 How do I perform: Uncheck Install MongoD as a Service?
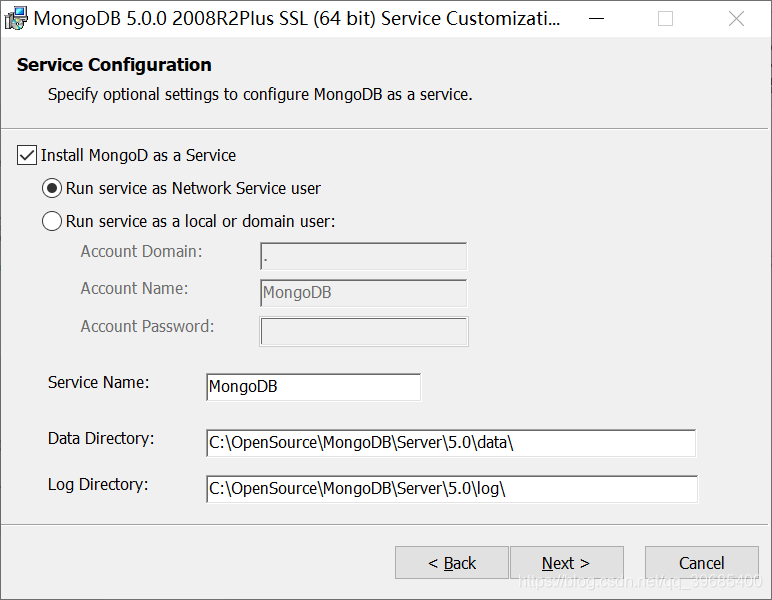[x=27, y=155]
